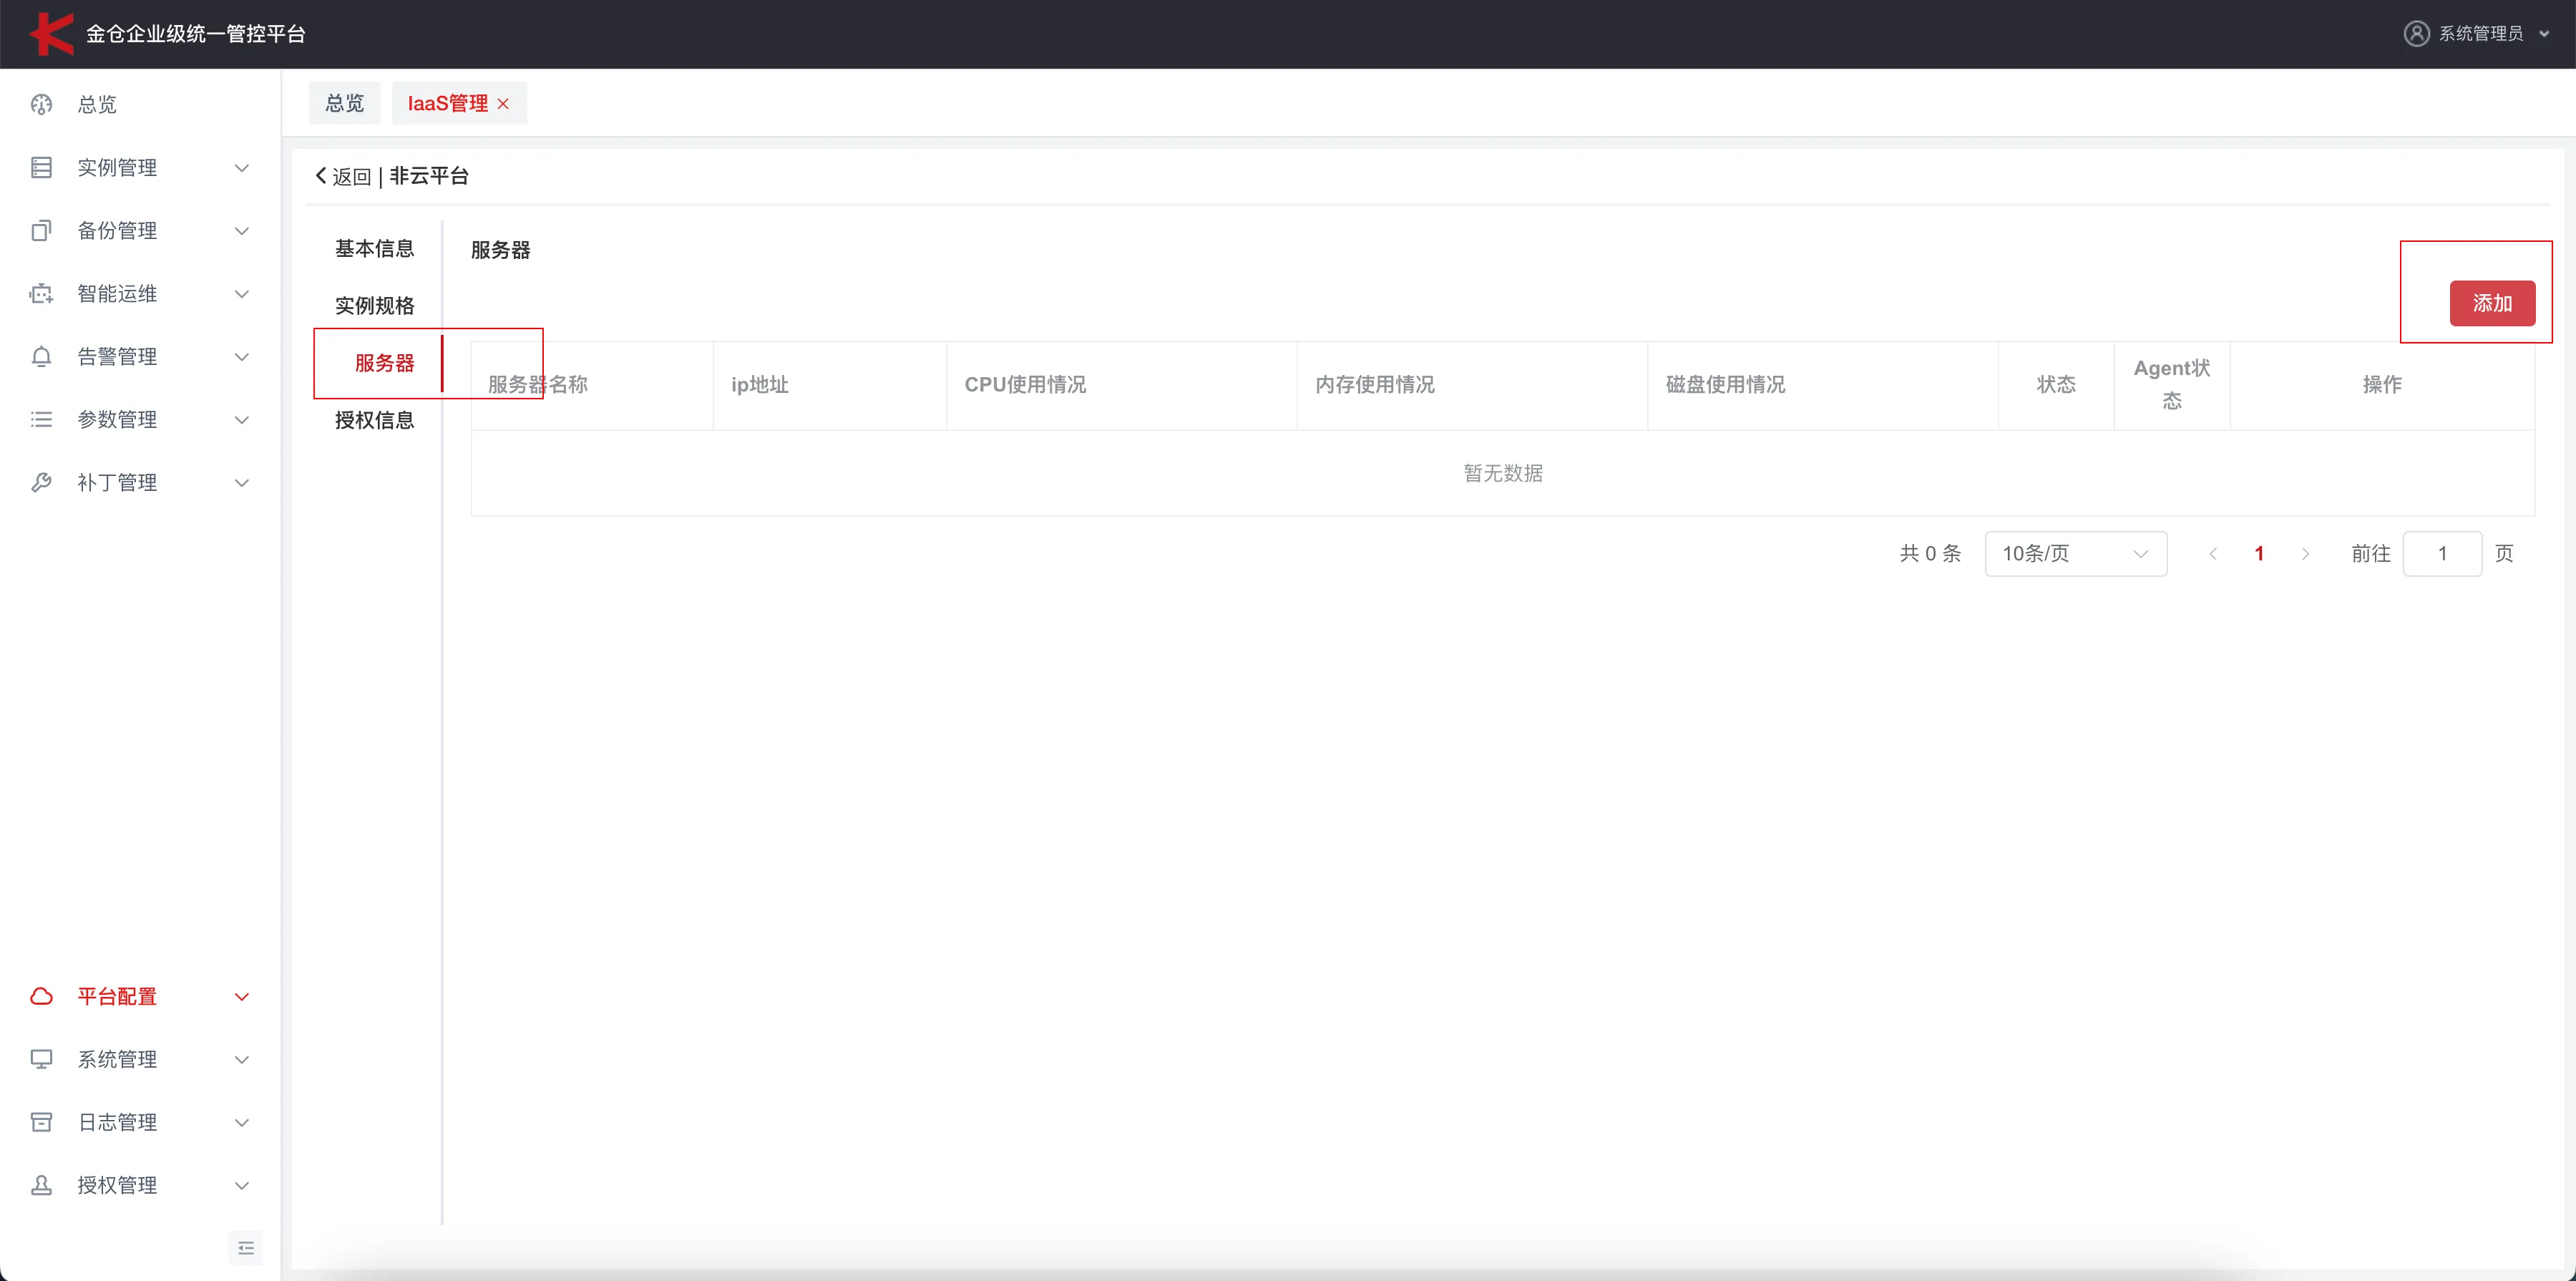The height and width of the screenshot is (1281, 2576).
Task: Open the 智能运维 smart operations icon
Action: point(40,293)
